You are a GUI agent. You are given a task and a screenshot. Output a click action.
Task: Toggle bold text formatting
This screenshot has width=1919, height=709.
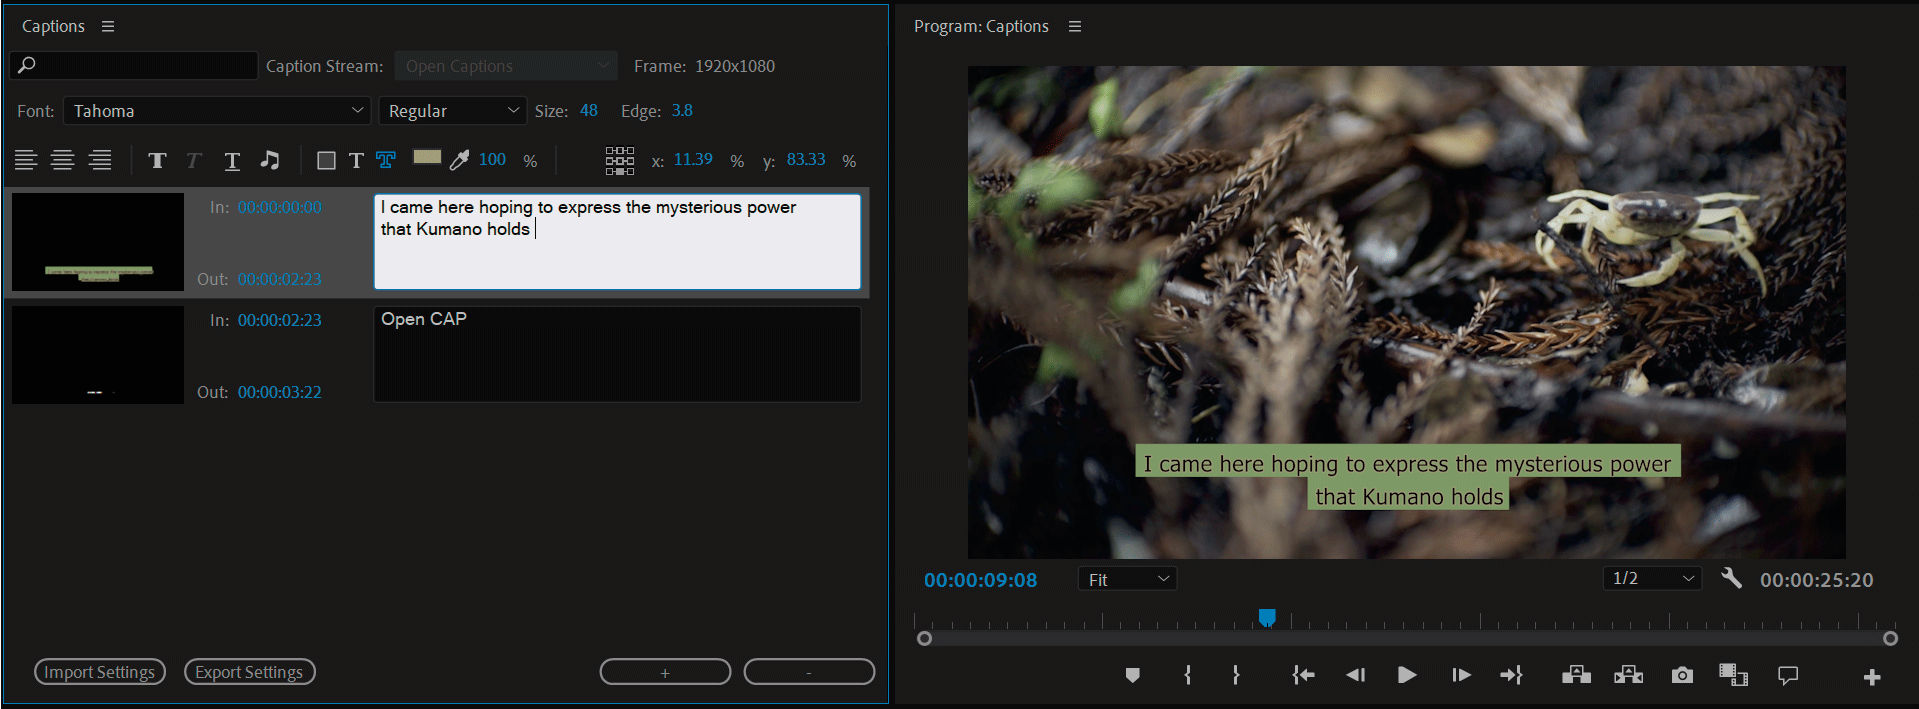tap(157, 160)
